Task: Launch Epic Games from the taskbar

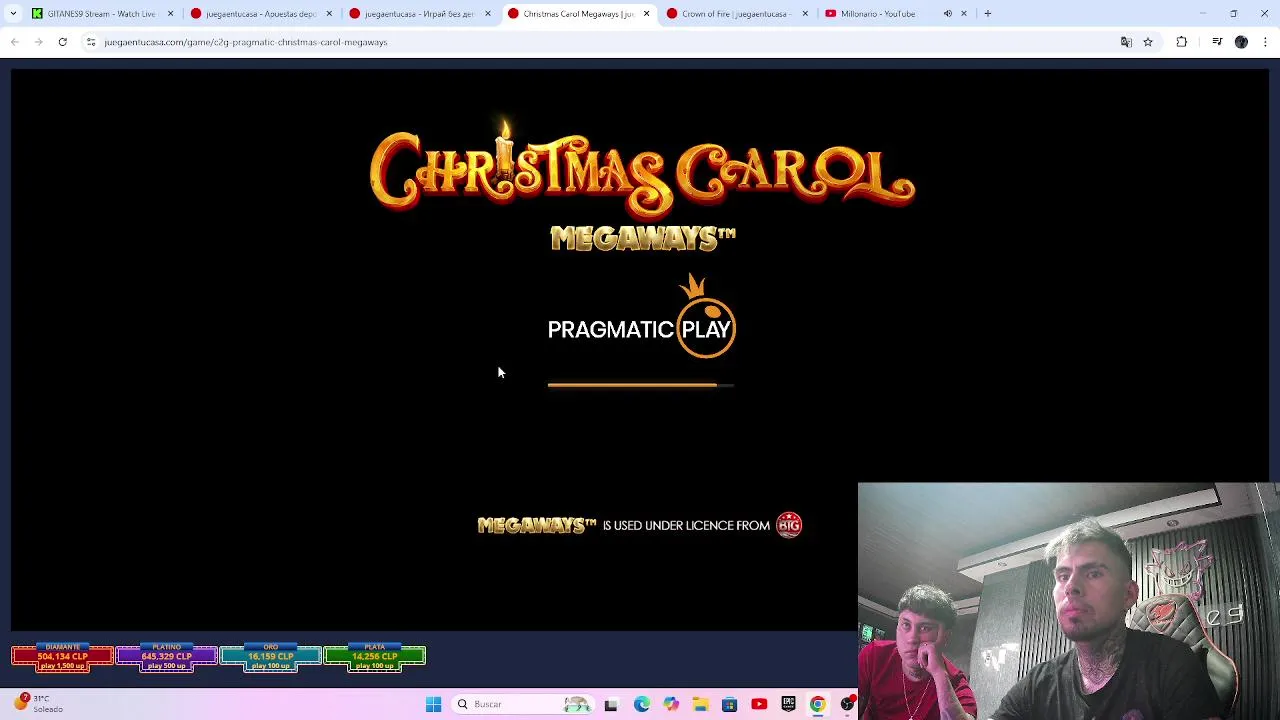Action: (x=788, y=704)
